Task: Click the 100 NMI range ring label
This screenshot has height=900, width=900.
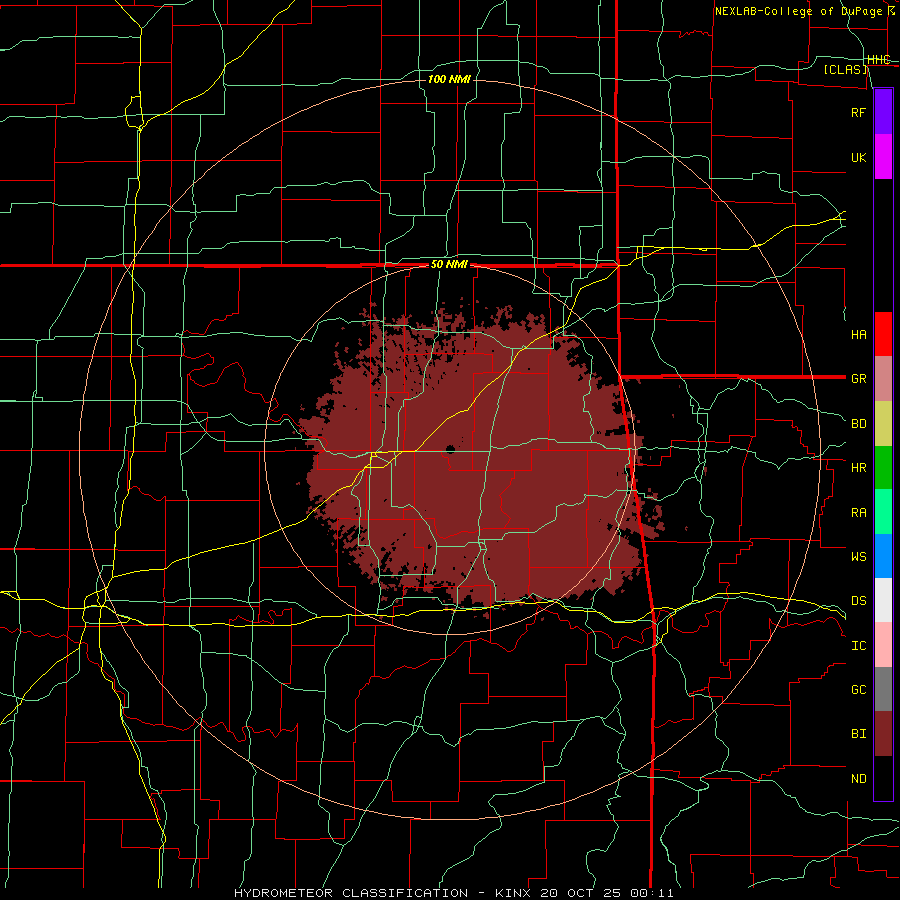Action: pos(449,79)
